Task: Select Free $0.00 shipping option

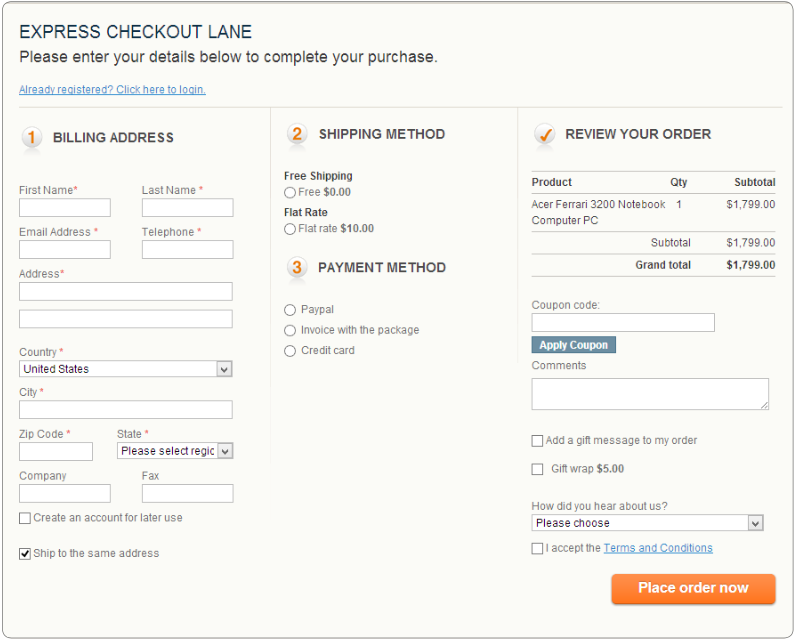Action: [x=290, y=193]
